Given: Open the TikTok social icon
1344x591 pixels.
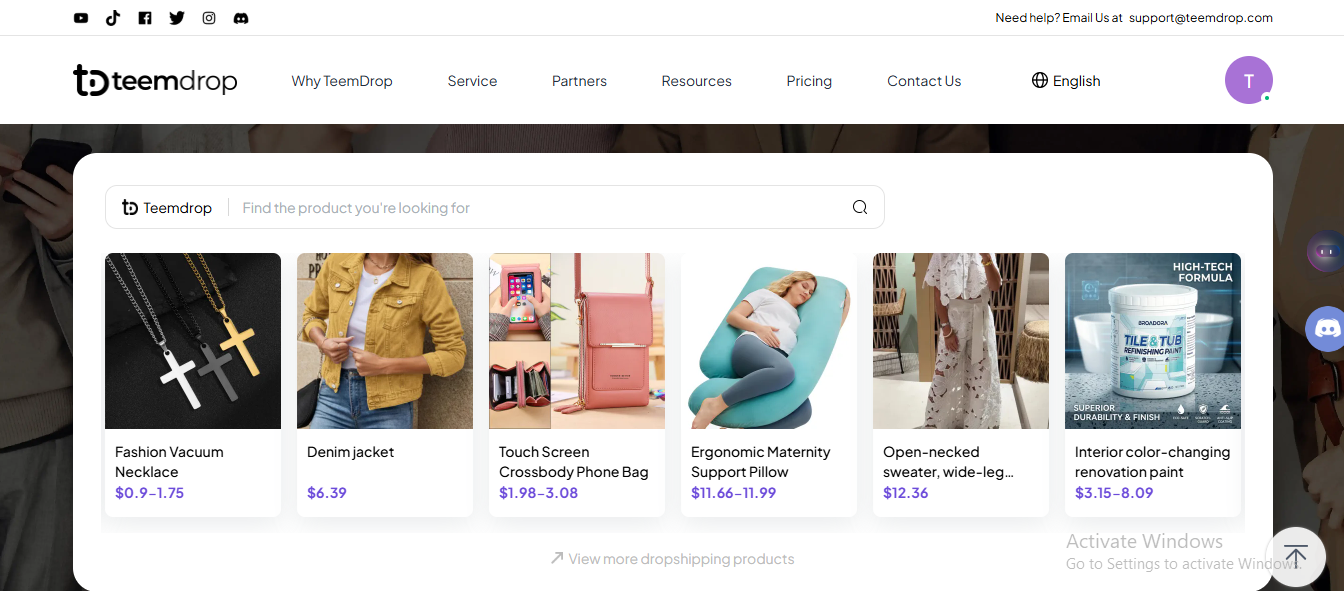Looking at the screenshot, I should [x=113, y=18].
